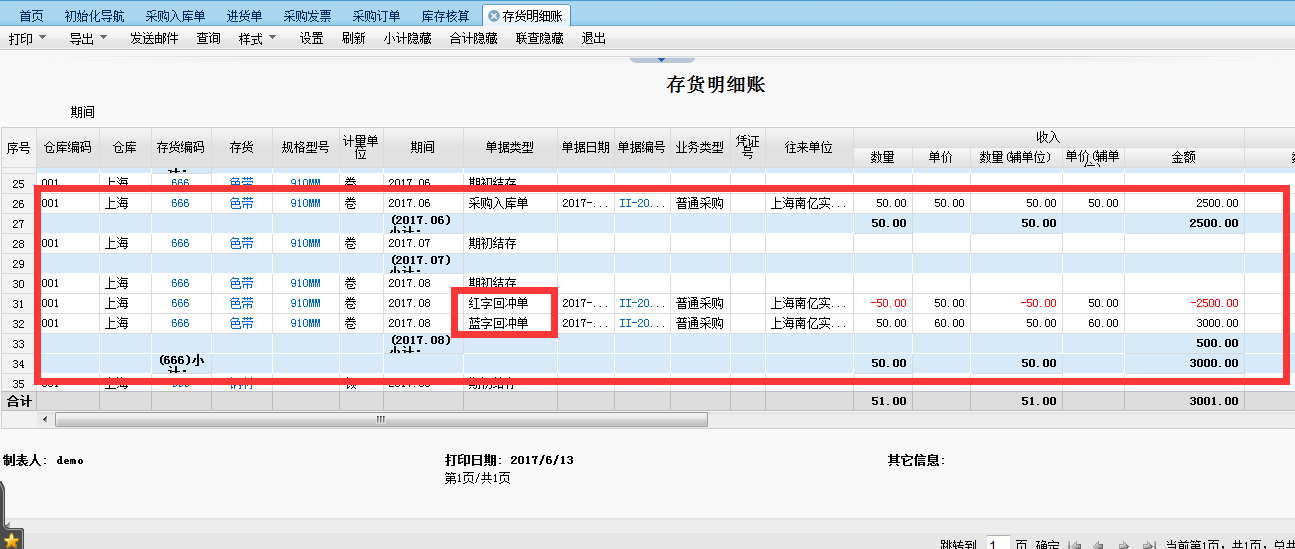Switch to the 采购入库单 tab

(x=175, y=16)
